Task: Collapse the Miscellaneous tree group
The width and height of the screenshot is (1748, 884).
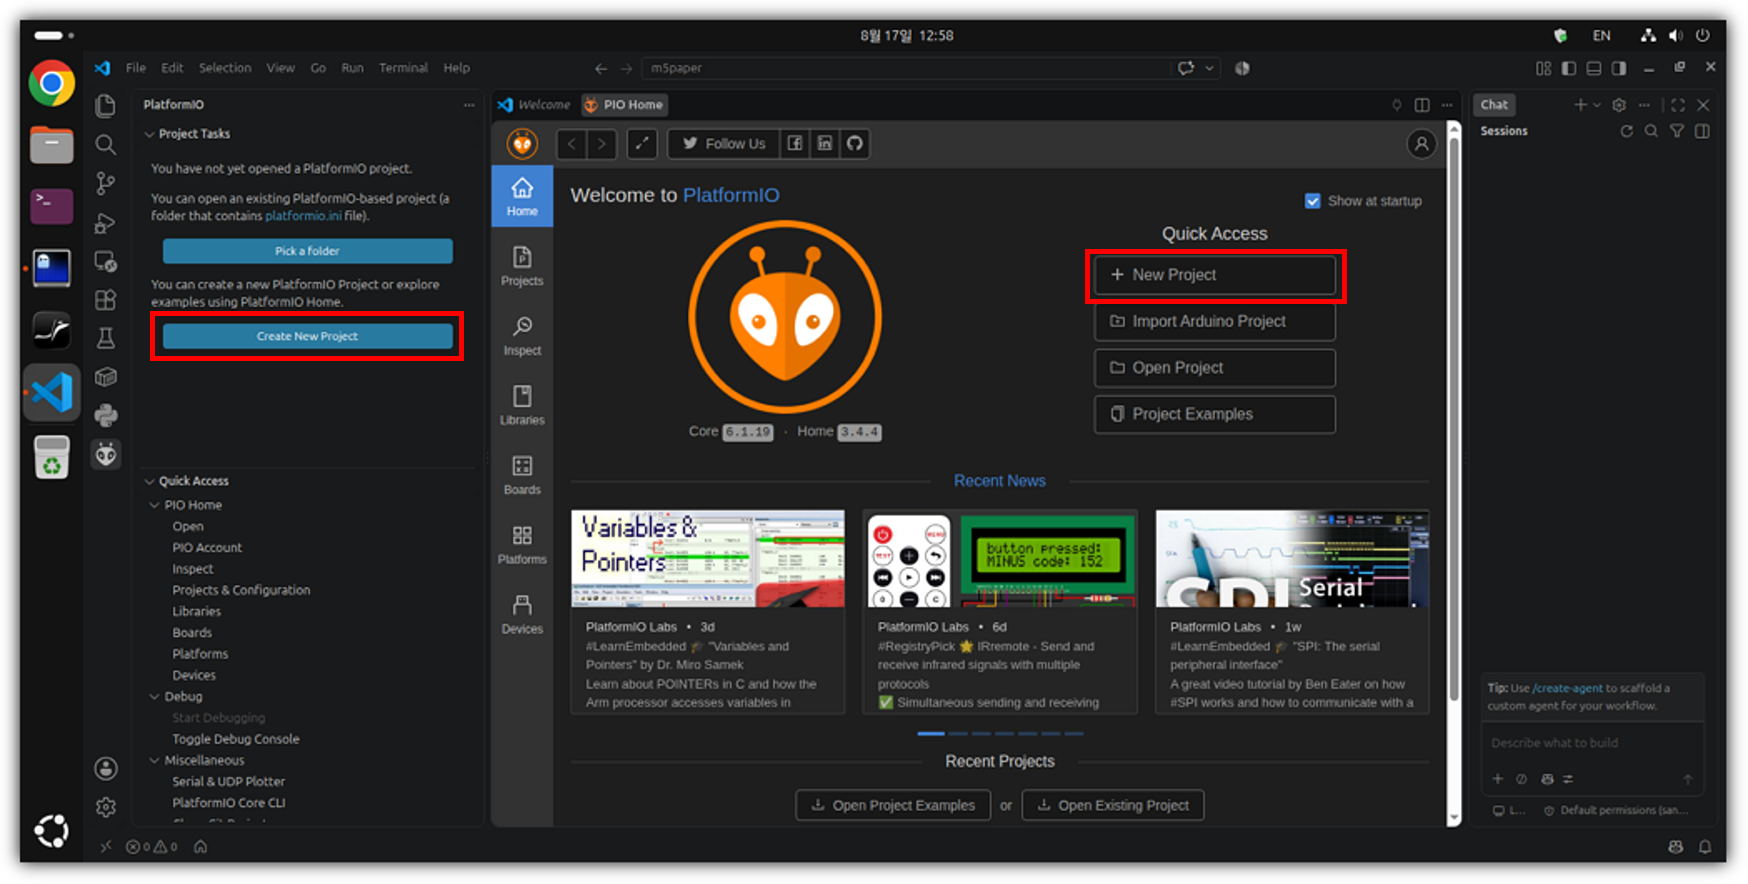Action: coord(155,761)
